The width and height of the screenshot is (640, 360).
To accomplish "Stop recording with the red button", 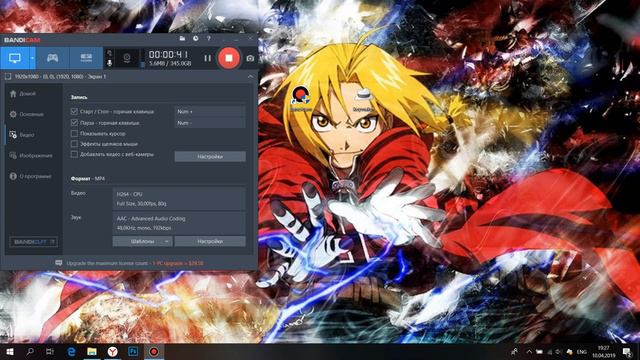I will [229, 58].
